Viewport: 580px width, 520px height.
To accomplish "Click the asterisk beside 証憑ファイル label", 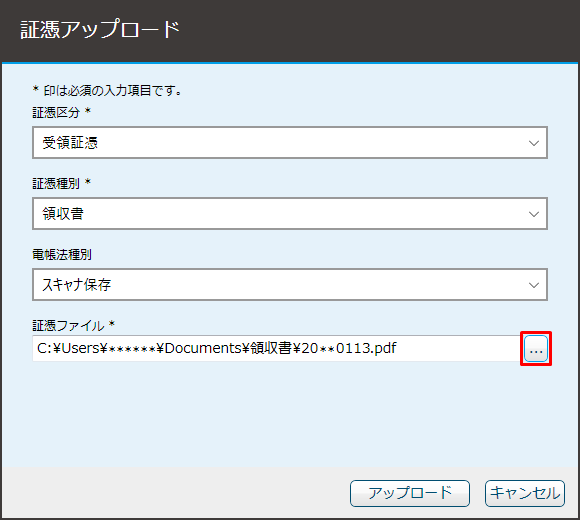I will pos(112,324).
